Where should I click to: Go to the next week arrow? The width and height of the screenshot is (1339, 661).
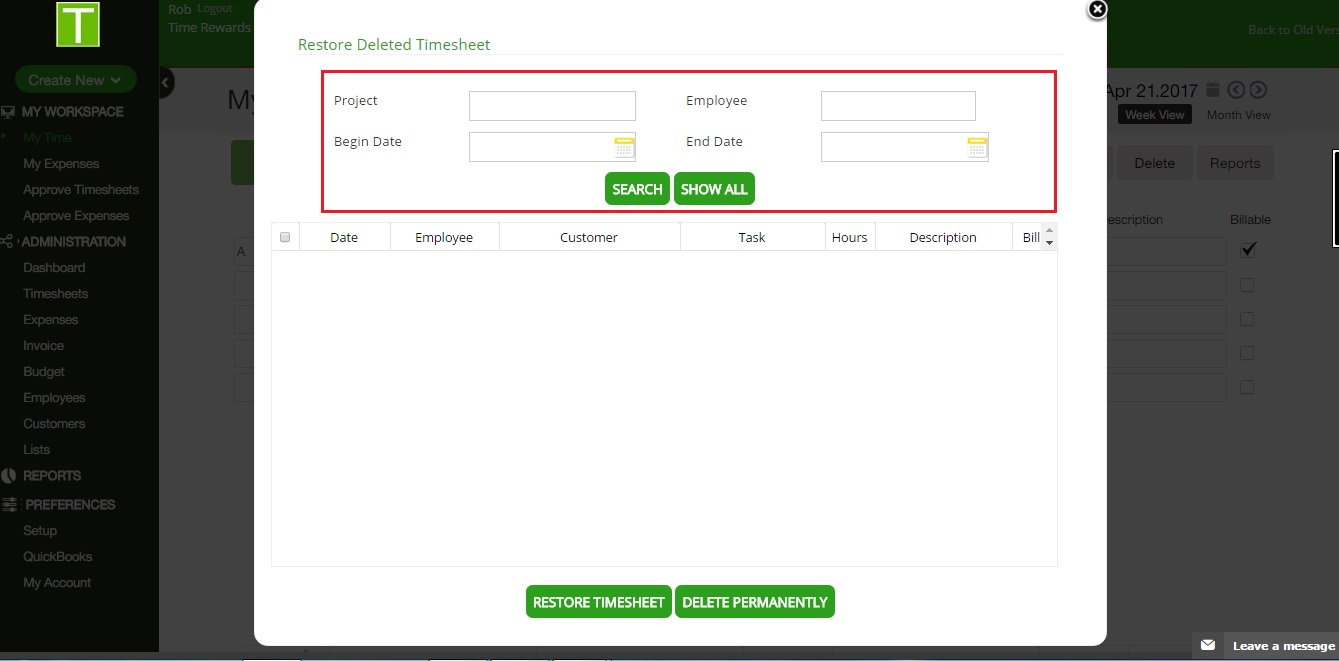pyautogui.click(x=1258, y=90)
